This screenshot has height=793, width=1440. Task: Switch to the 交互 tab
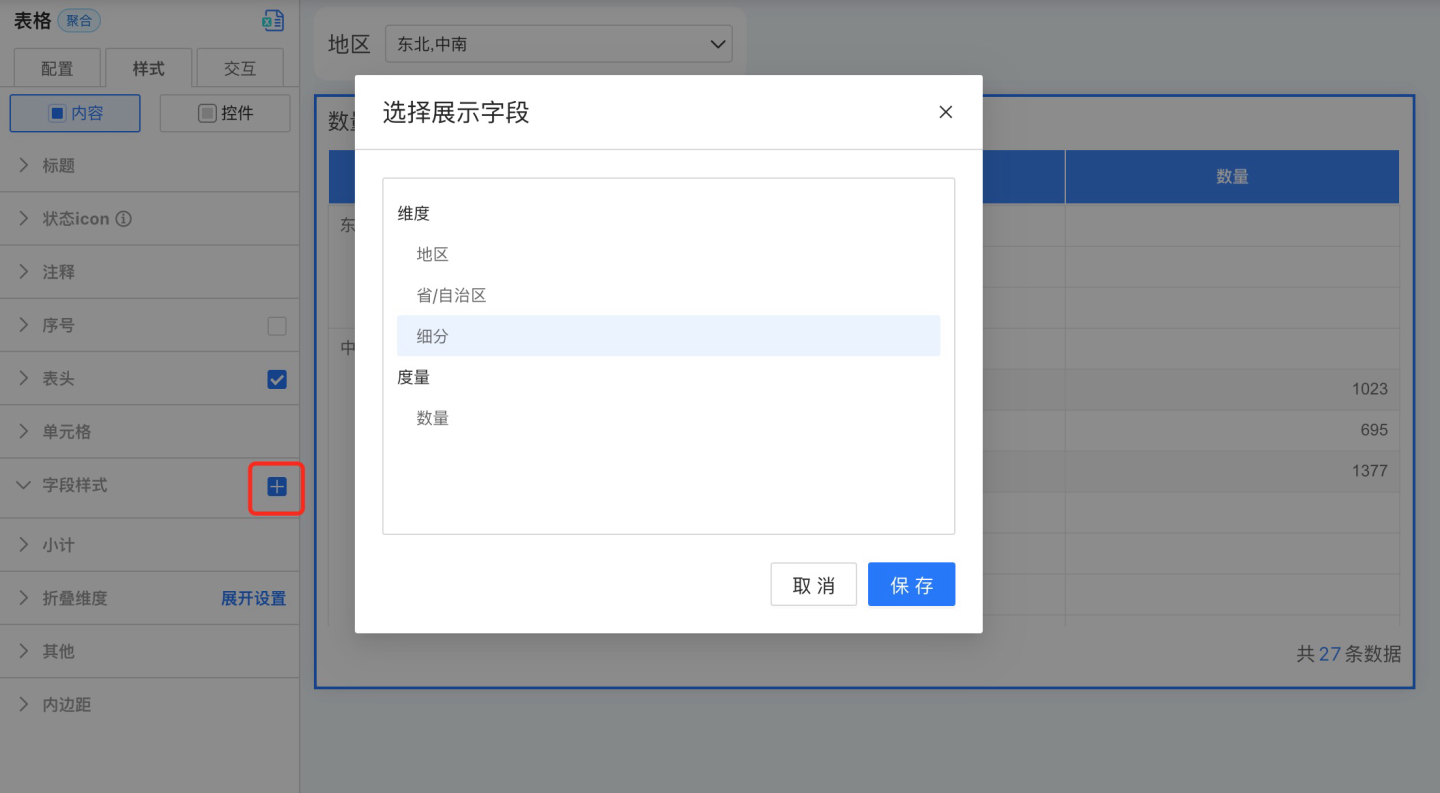tap(240, 69)
